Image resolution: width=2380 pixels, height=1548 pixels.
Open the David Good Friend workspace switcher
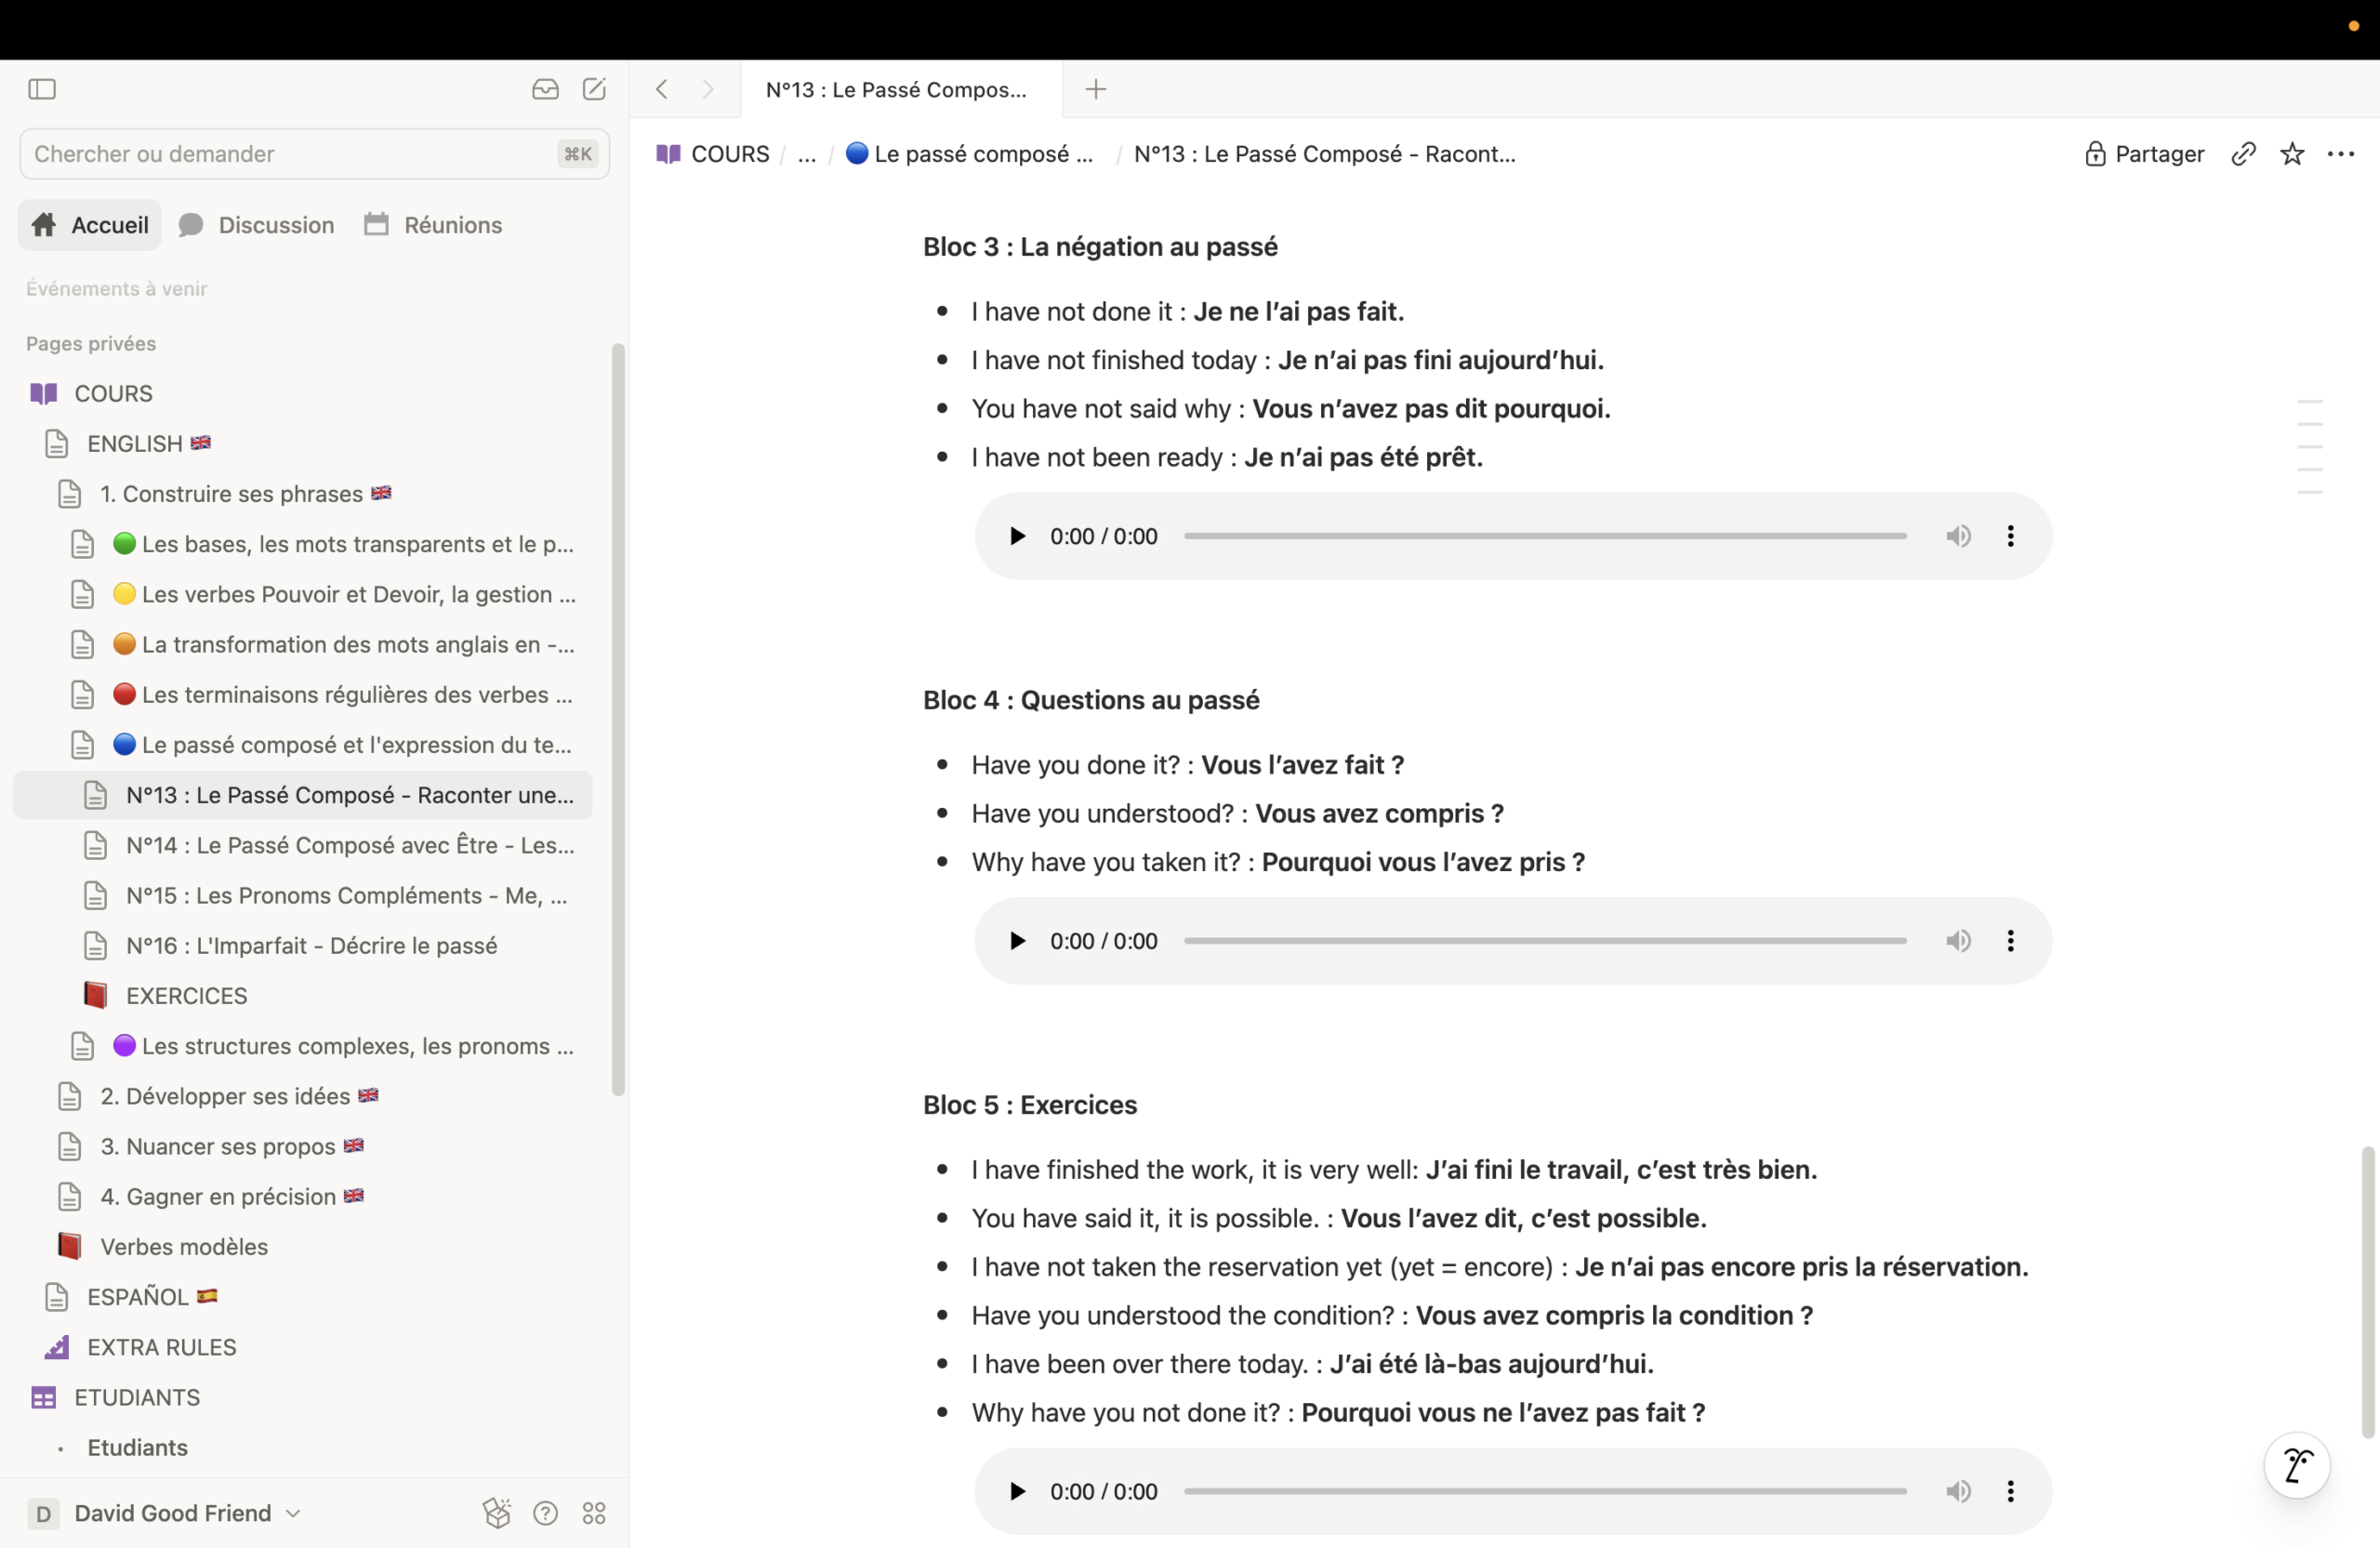[x=165, y=1513]
